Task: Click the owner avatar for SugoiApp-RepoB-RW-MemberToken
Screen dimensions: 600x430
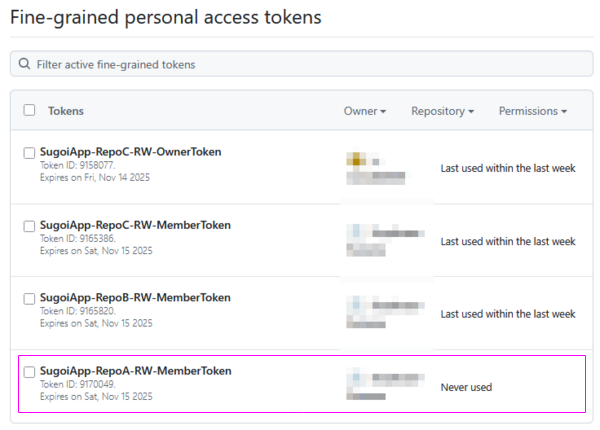Action: tap(355, 304)
